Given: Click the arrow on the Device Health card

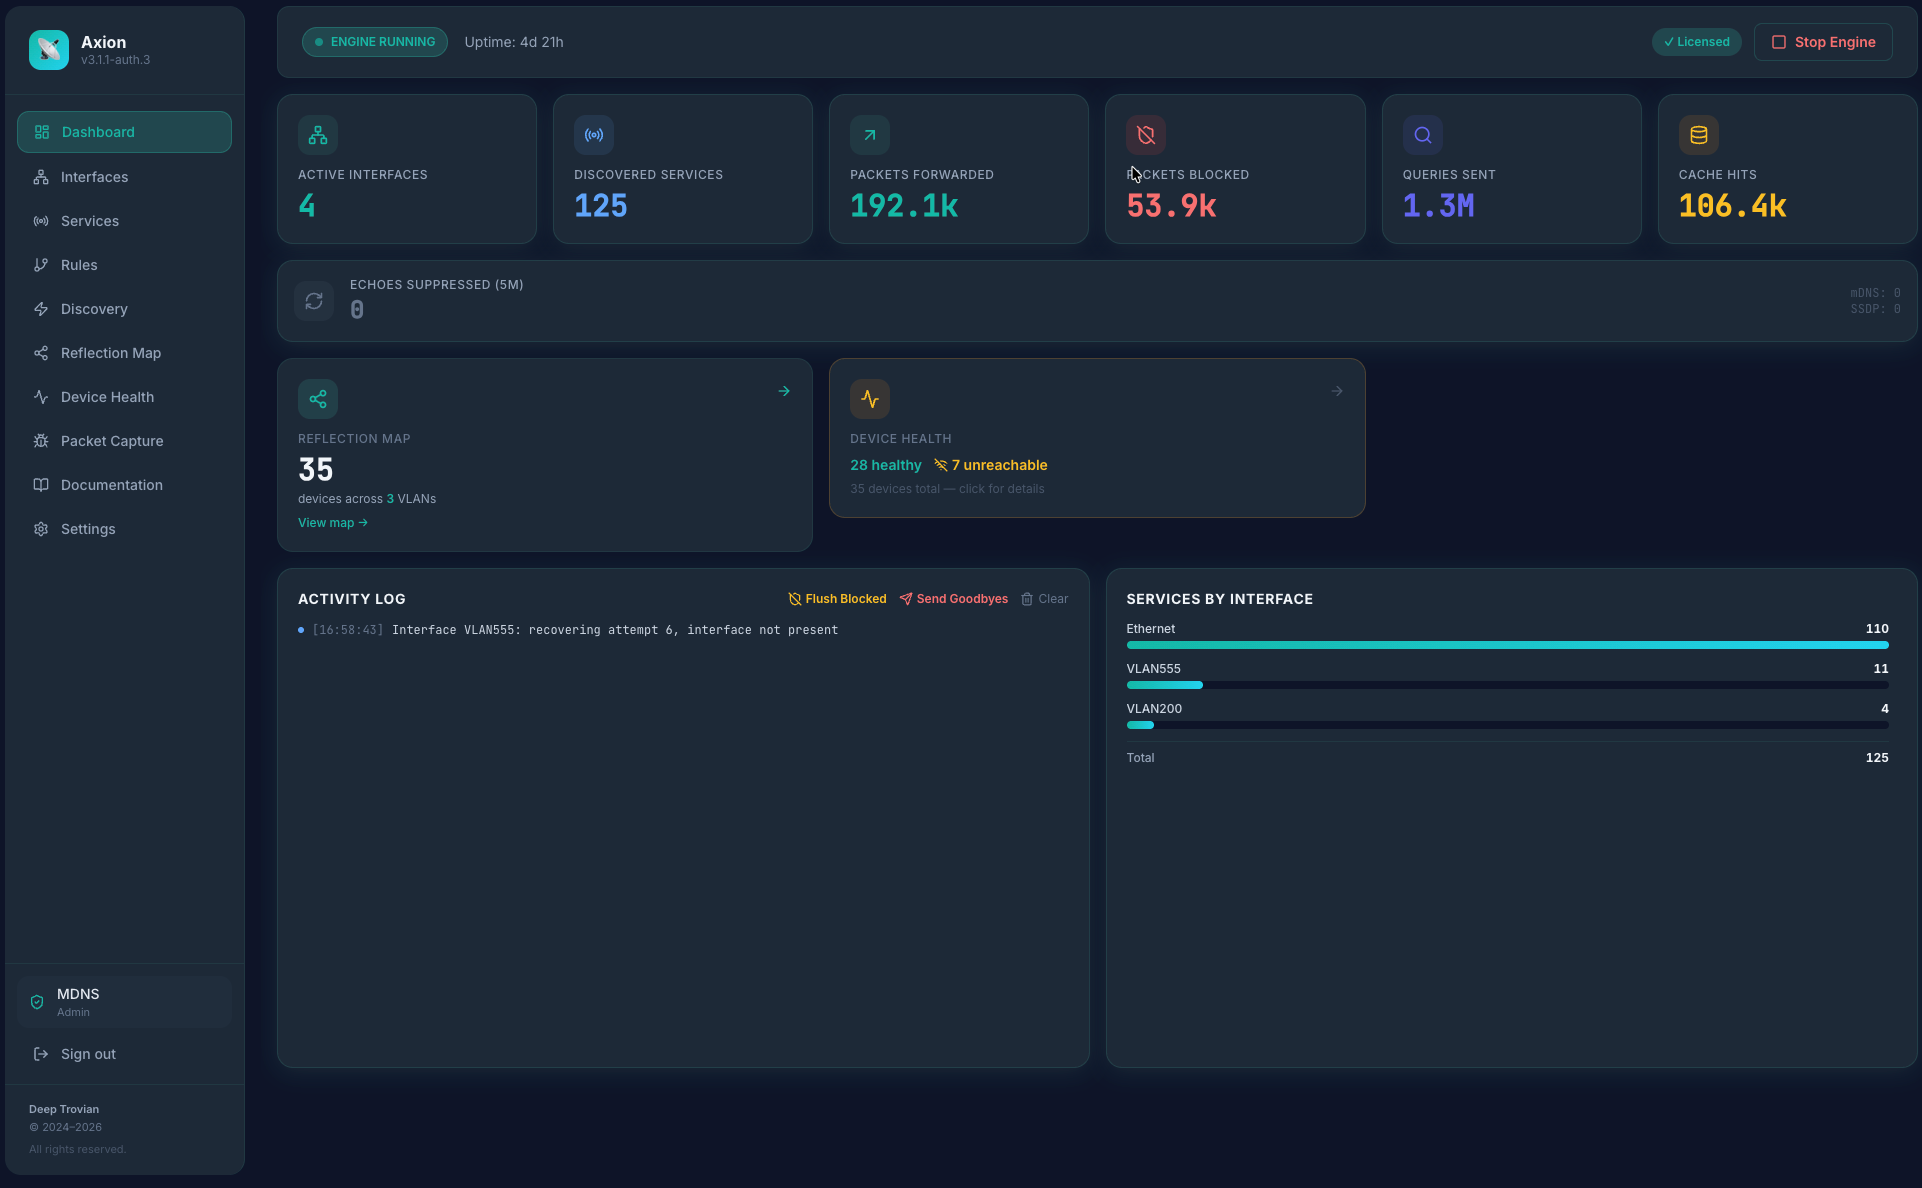Looking at the screenshot, I should coord(1337,391).
